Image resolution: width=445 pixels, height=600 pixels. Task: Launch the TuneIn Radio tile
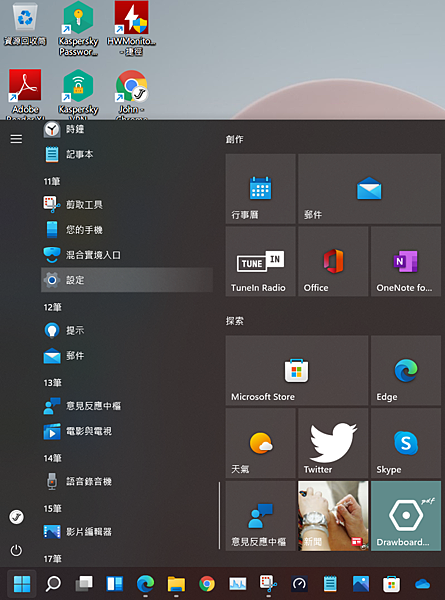pyautogui.click(x=261, y=261)
